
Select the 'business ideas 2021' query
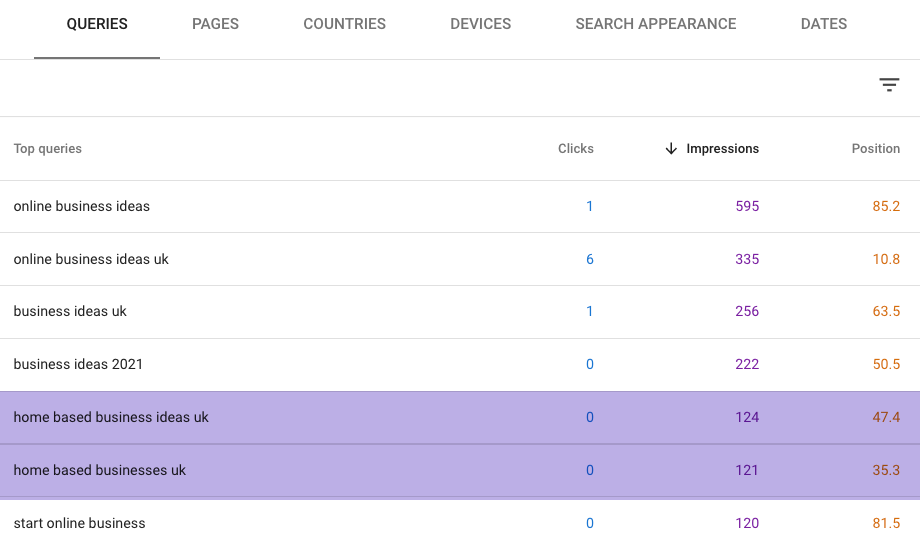[x=78, y=365]
